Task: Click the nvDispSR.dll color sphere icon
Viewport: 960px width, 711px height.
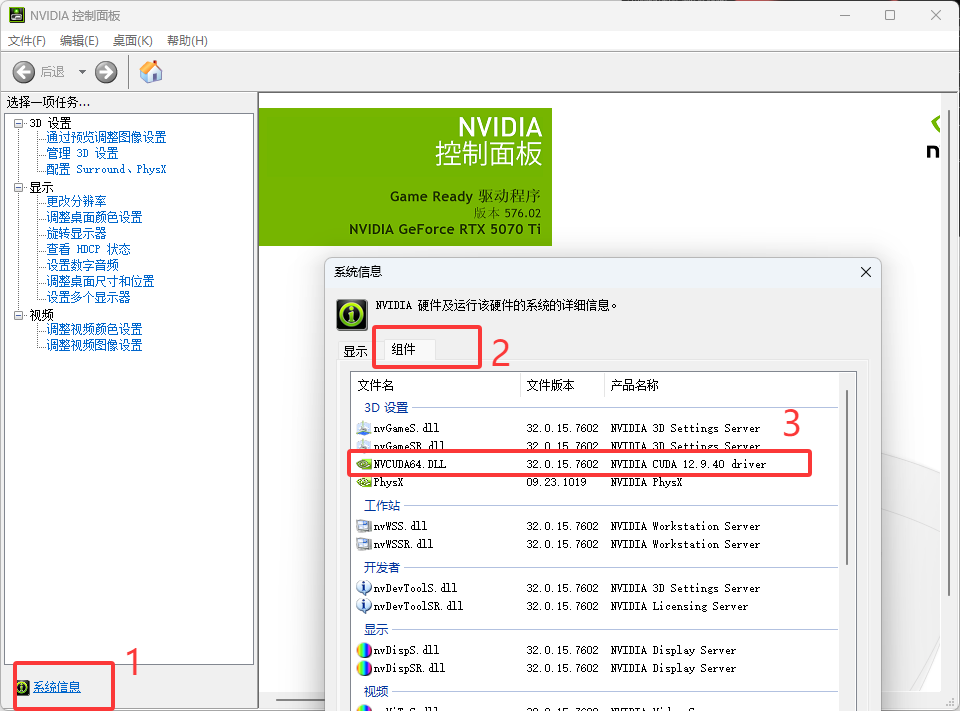Action: [x=364, y=668]
